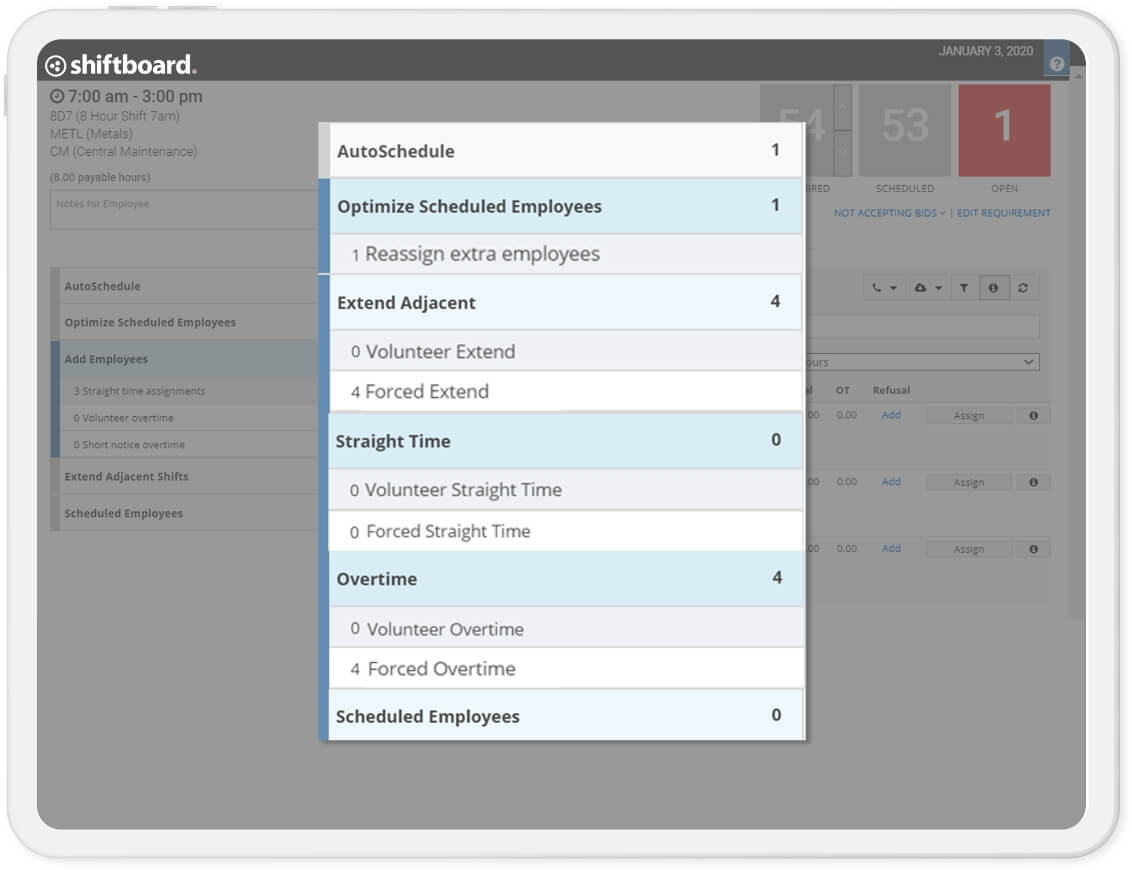Refresh the employee list with the refresh icon

click(x=1023, y=288)
